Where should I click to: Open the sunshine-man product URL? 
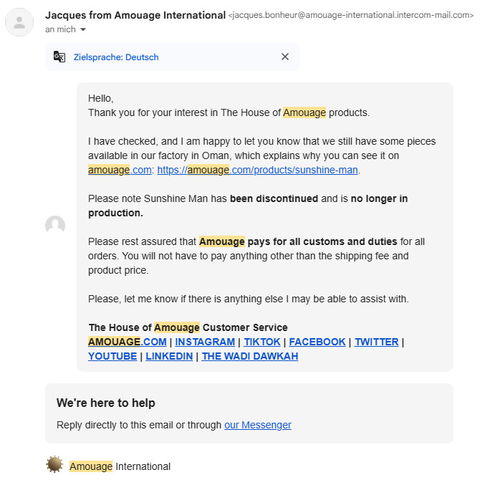pyautogui.click(x=258, y=170)
